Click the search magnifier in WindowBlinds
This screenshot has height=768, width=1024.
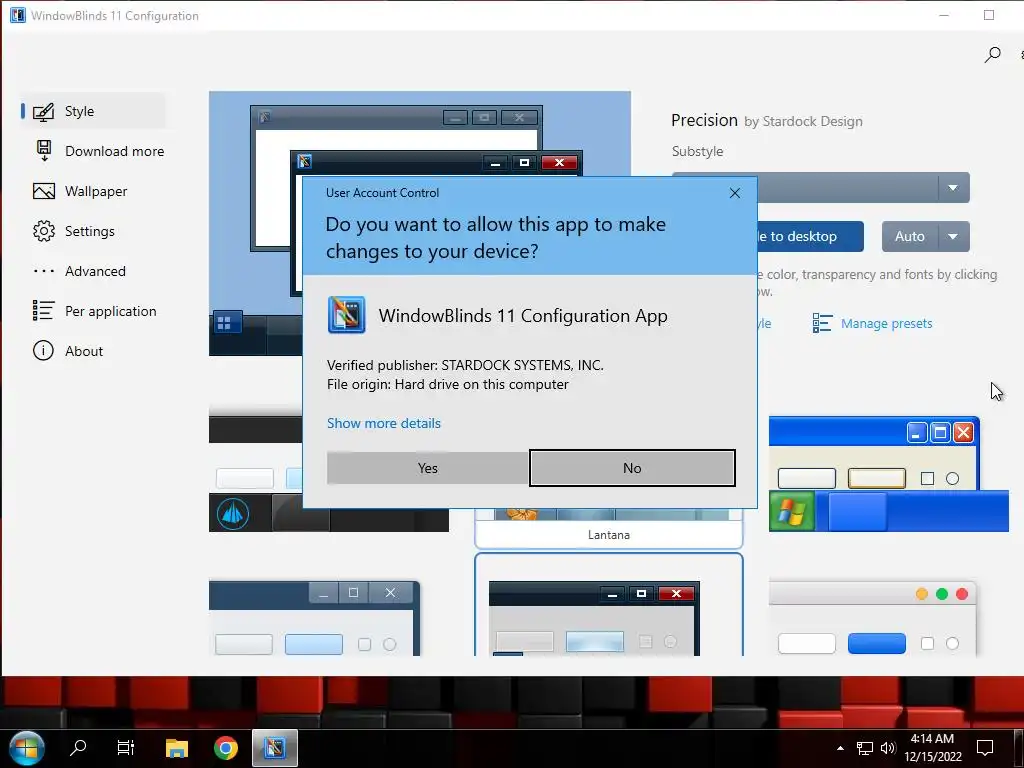(992, 55)
